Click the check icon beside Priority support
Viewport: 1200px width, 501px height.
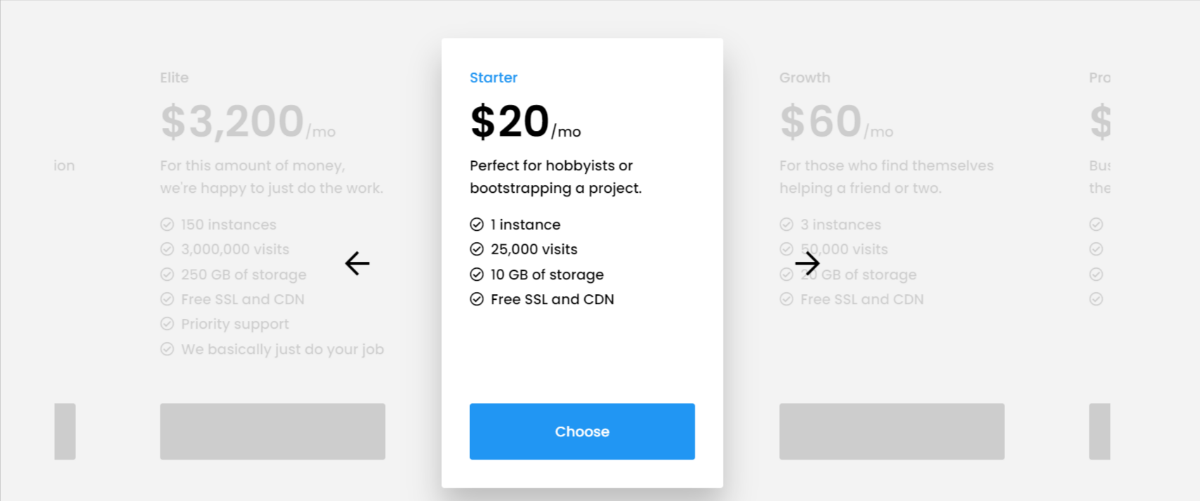[x=167, y=324]
